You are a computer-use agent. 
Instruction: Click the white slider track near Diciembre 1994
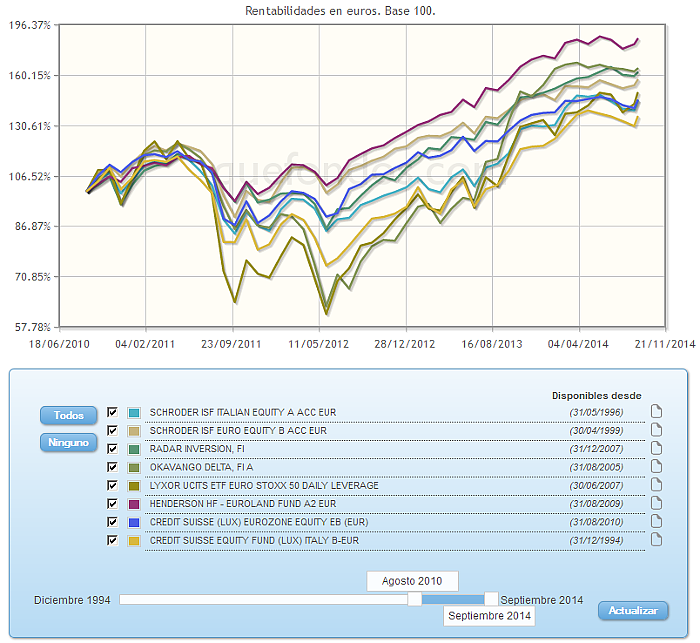point(263,599)
